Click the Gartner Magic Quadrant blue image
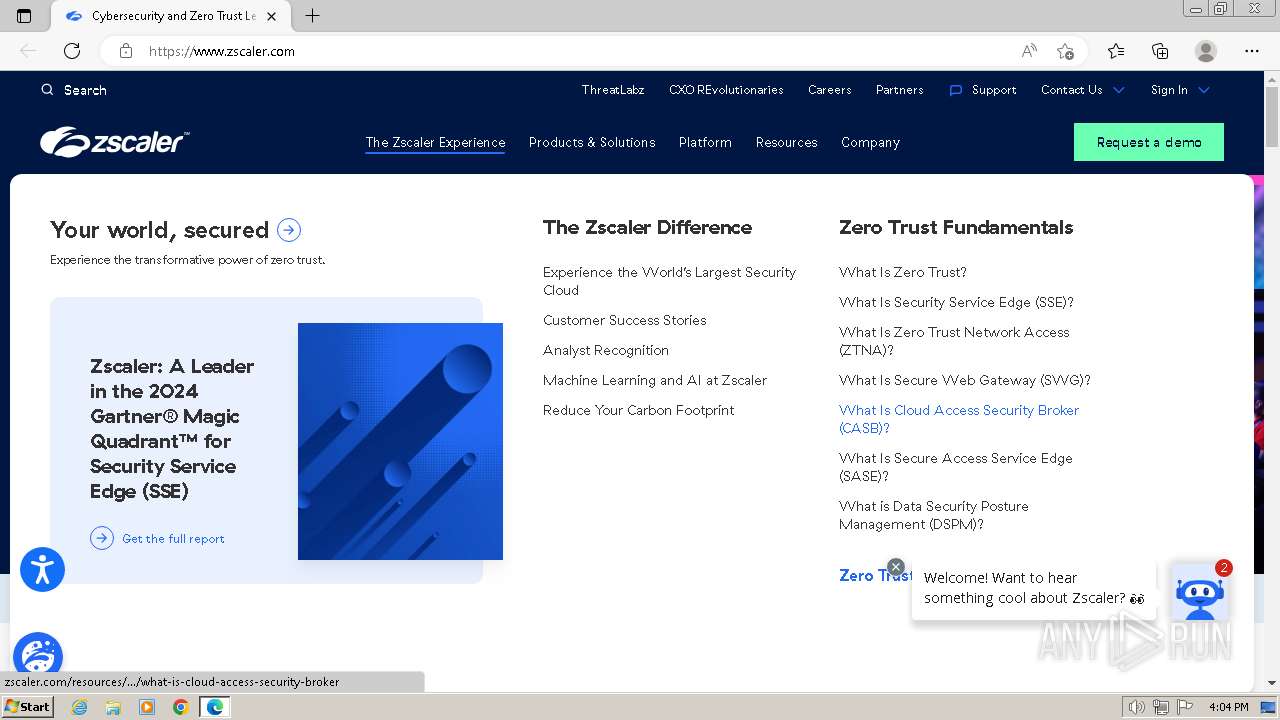1280x720 pixels. click(400, 441)
